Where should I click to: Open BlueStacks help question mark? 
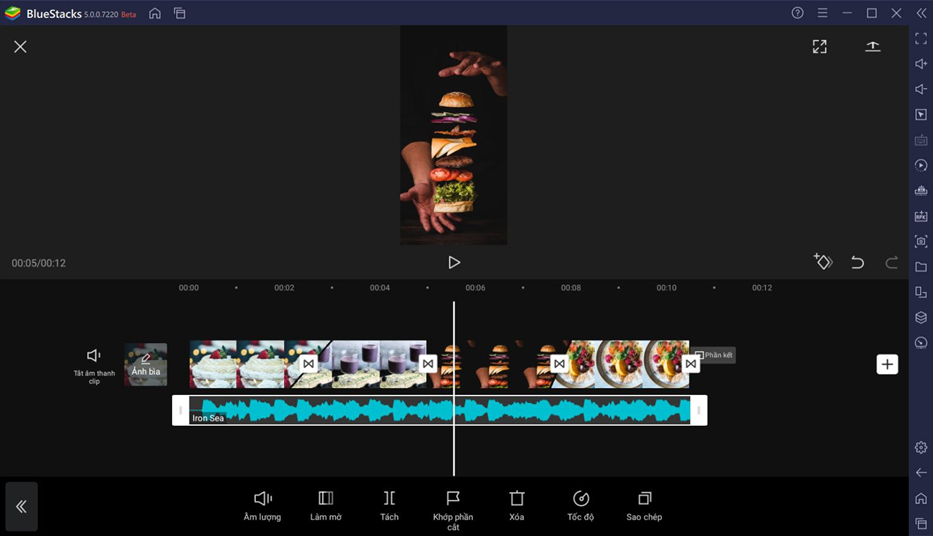coord(797,12)
